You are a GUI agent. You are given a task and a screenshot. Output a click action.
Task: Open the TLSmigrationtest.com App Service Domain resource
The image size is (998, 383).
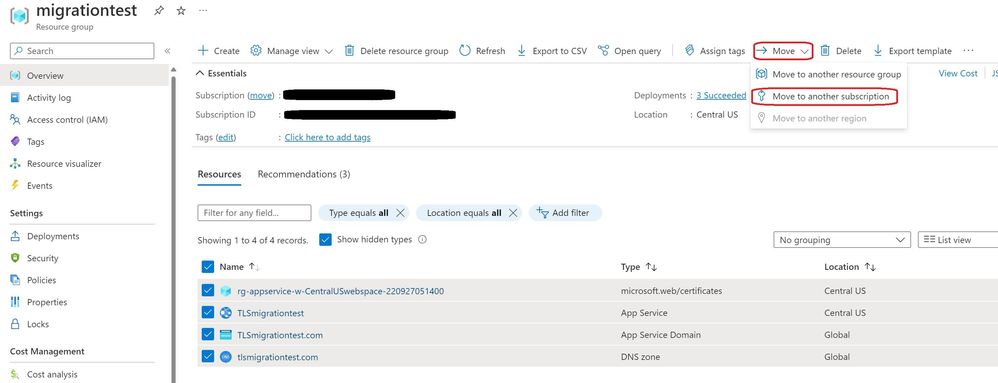pos(280,335)
